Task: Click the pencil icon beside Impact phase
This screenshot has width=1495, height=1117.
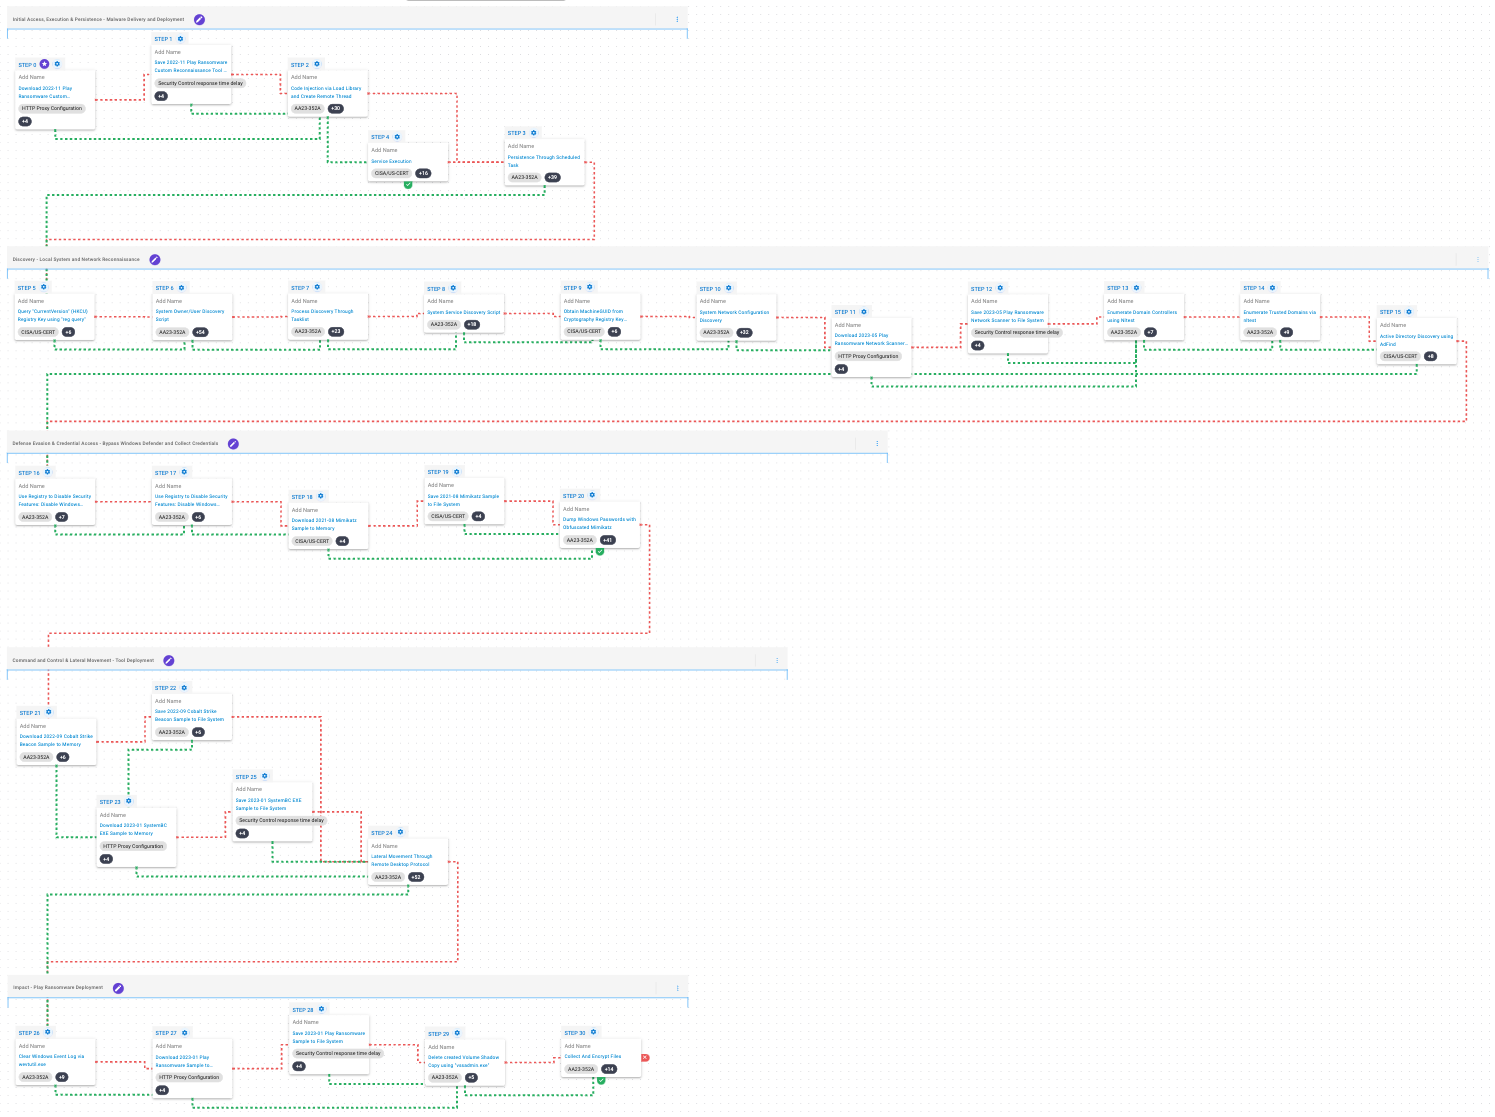Action: coord(118,988)
